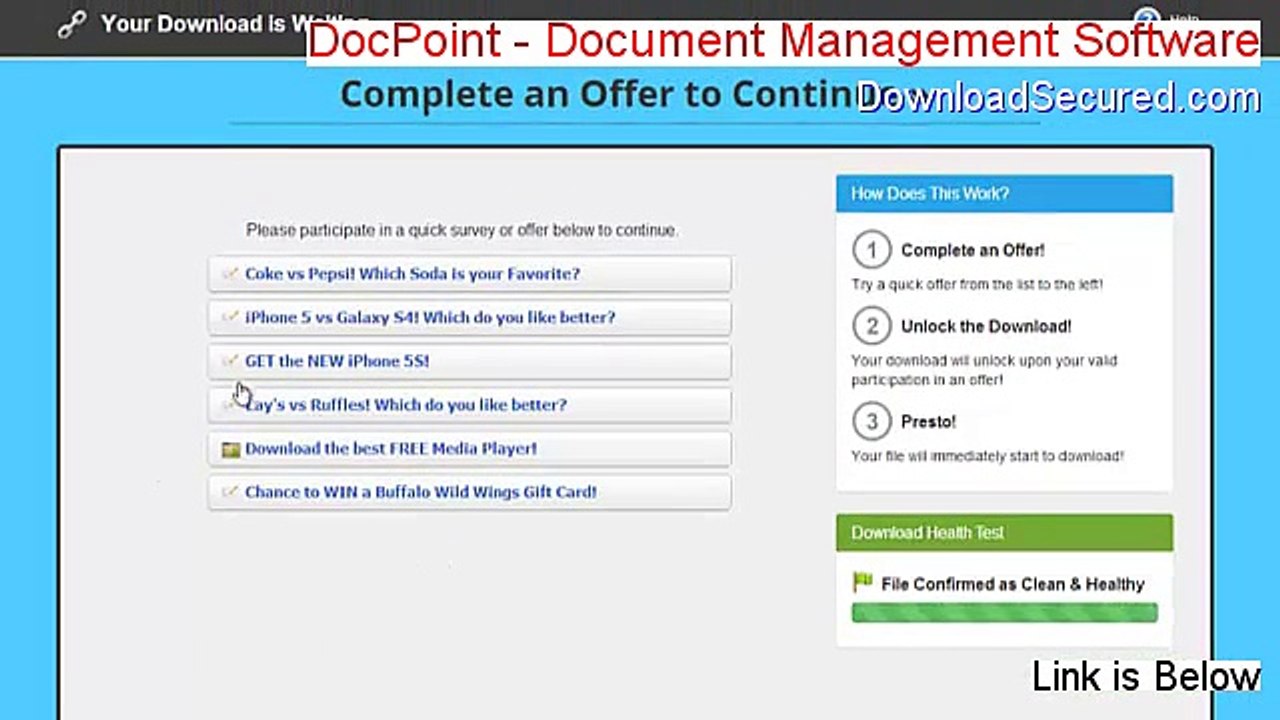Open the Coke vs Pepsi survey offer
This screenshot has width=1280, height=720.
pos(469,274)
